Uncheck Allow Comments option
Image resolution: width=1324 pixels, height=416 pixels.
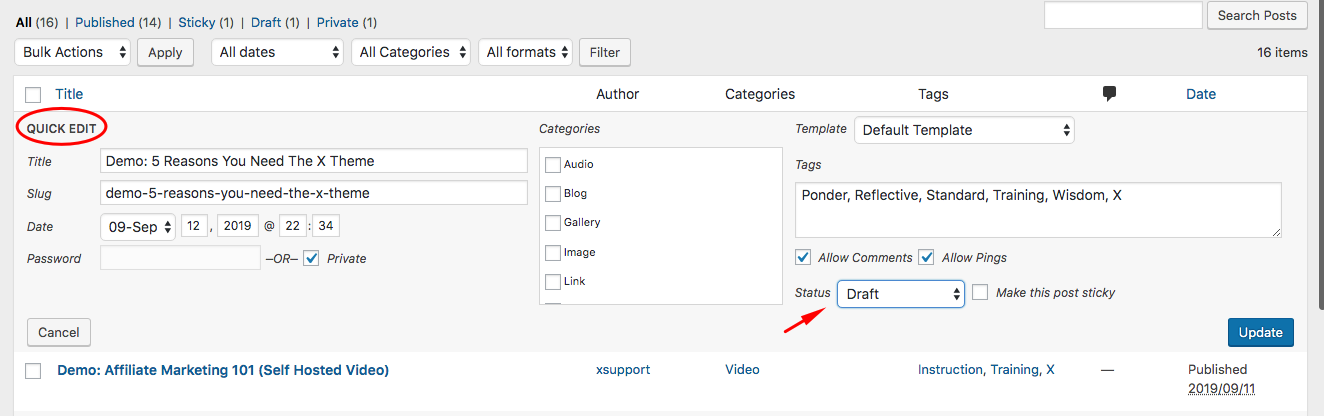803,257
